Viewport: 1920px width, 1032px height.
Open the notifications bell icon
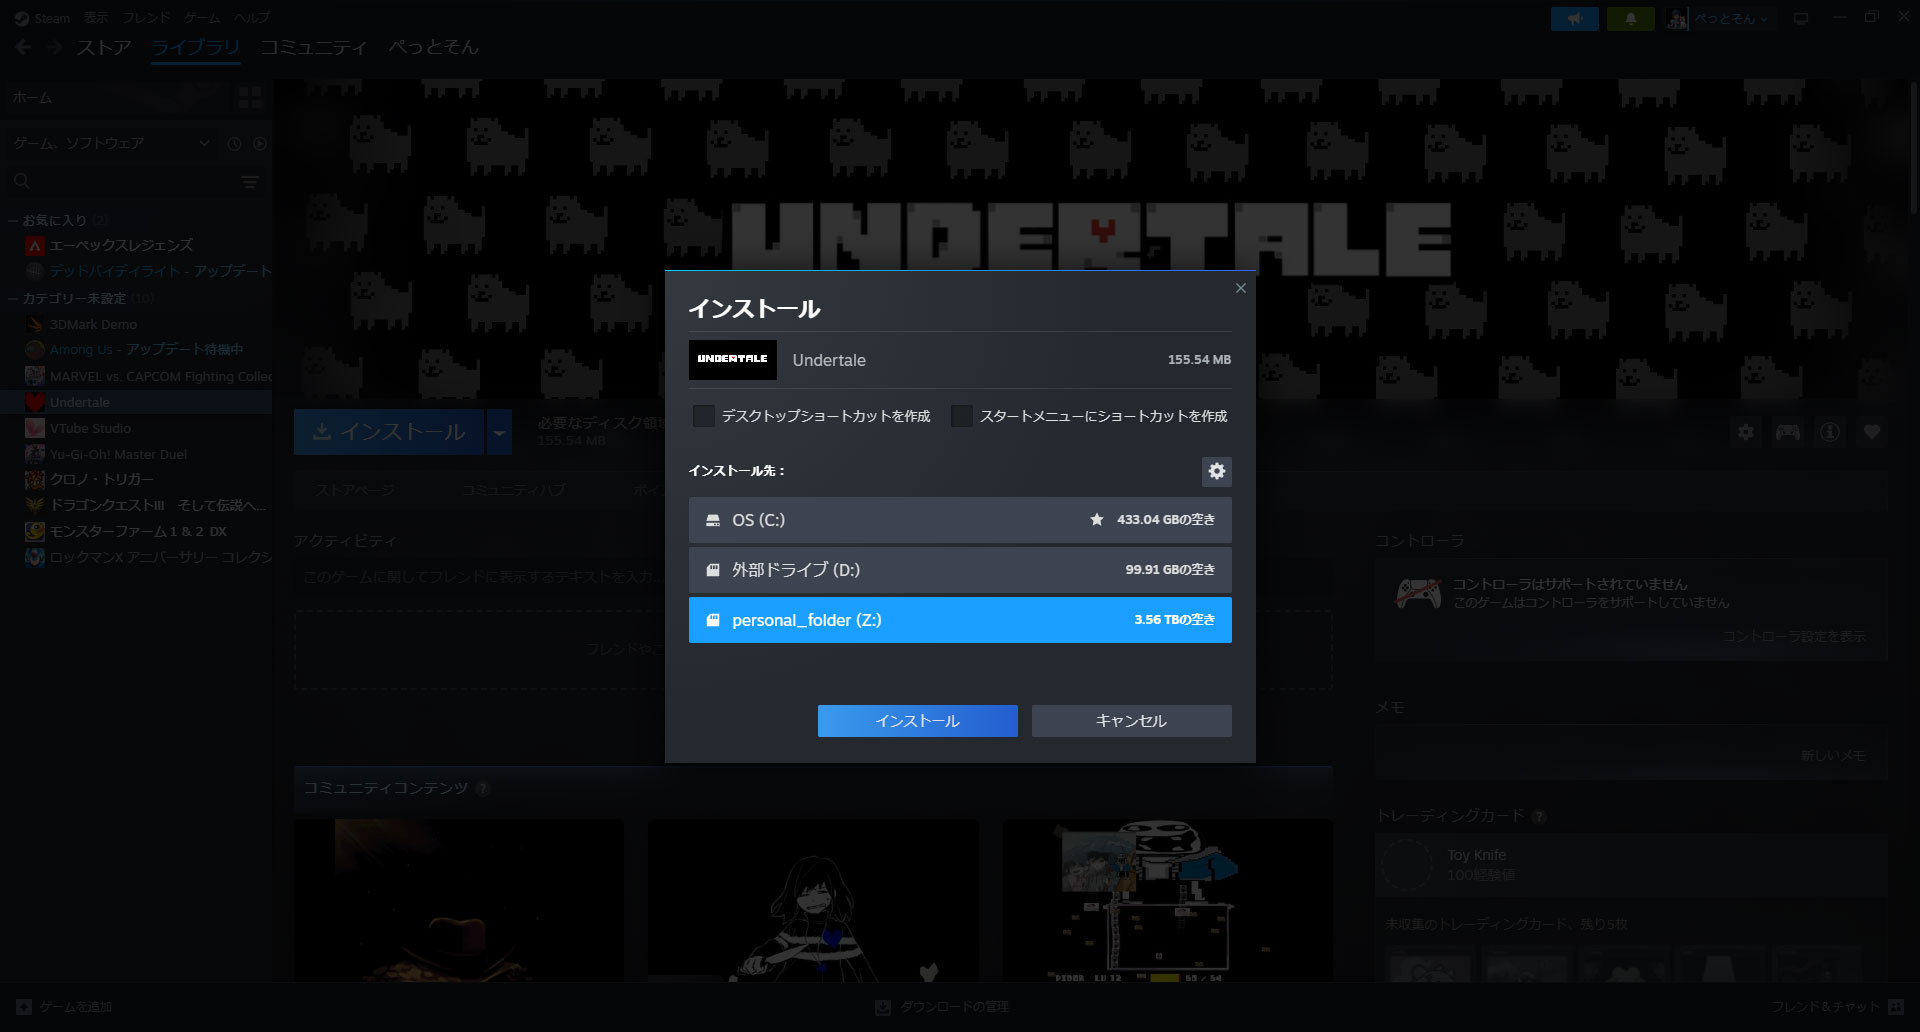(1630, 18)
